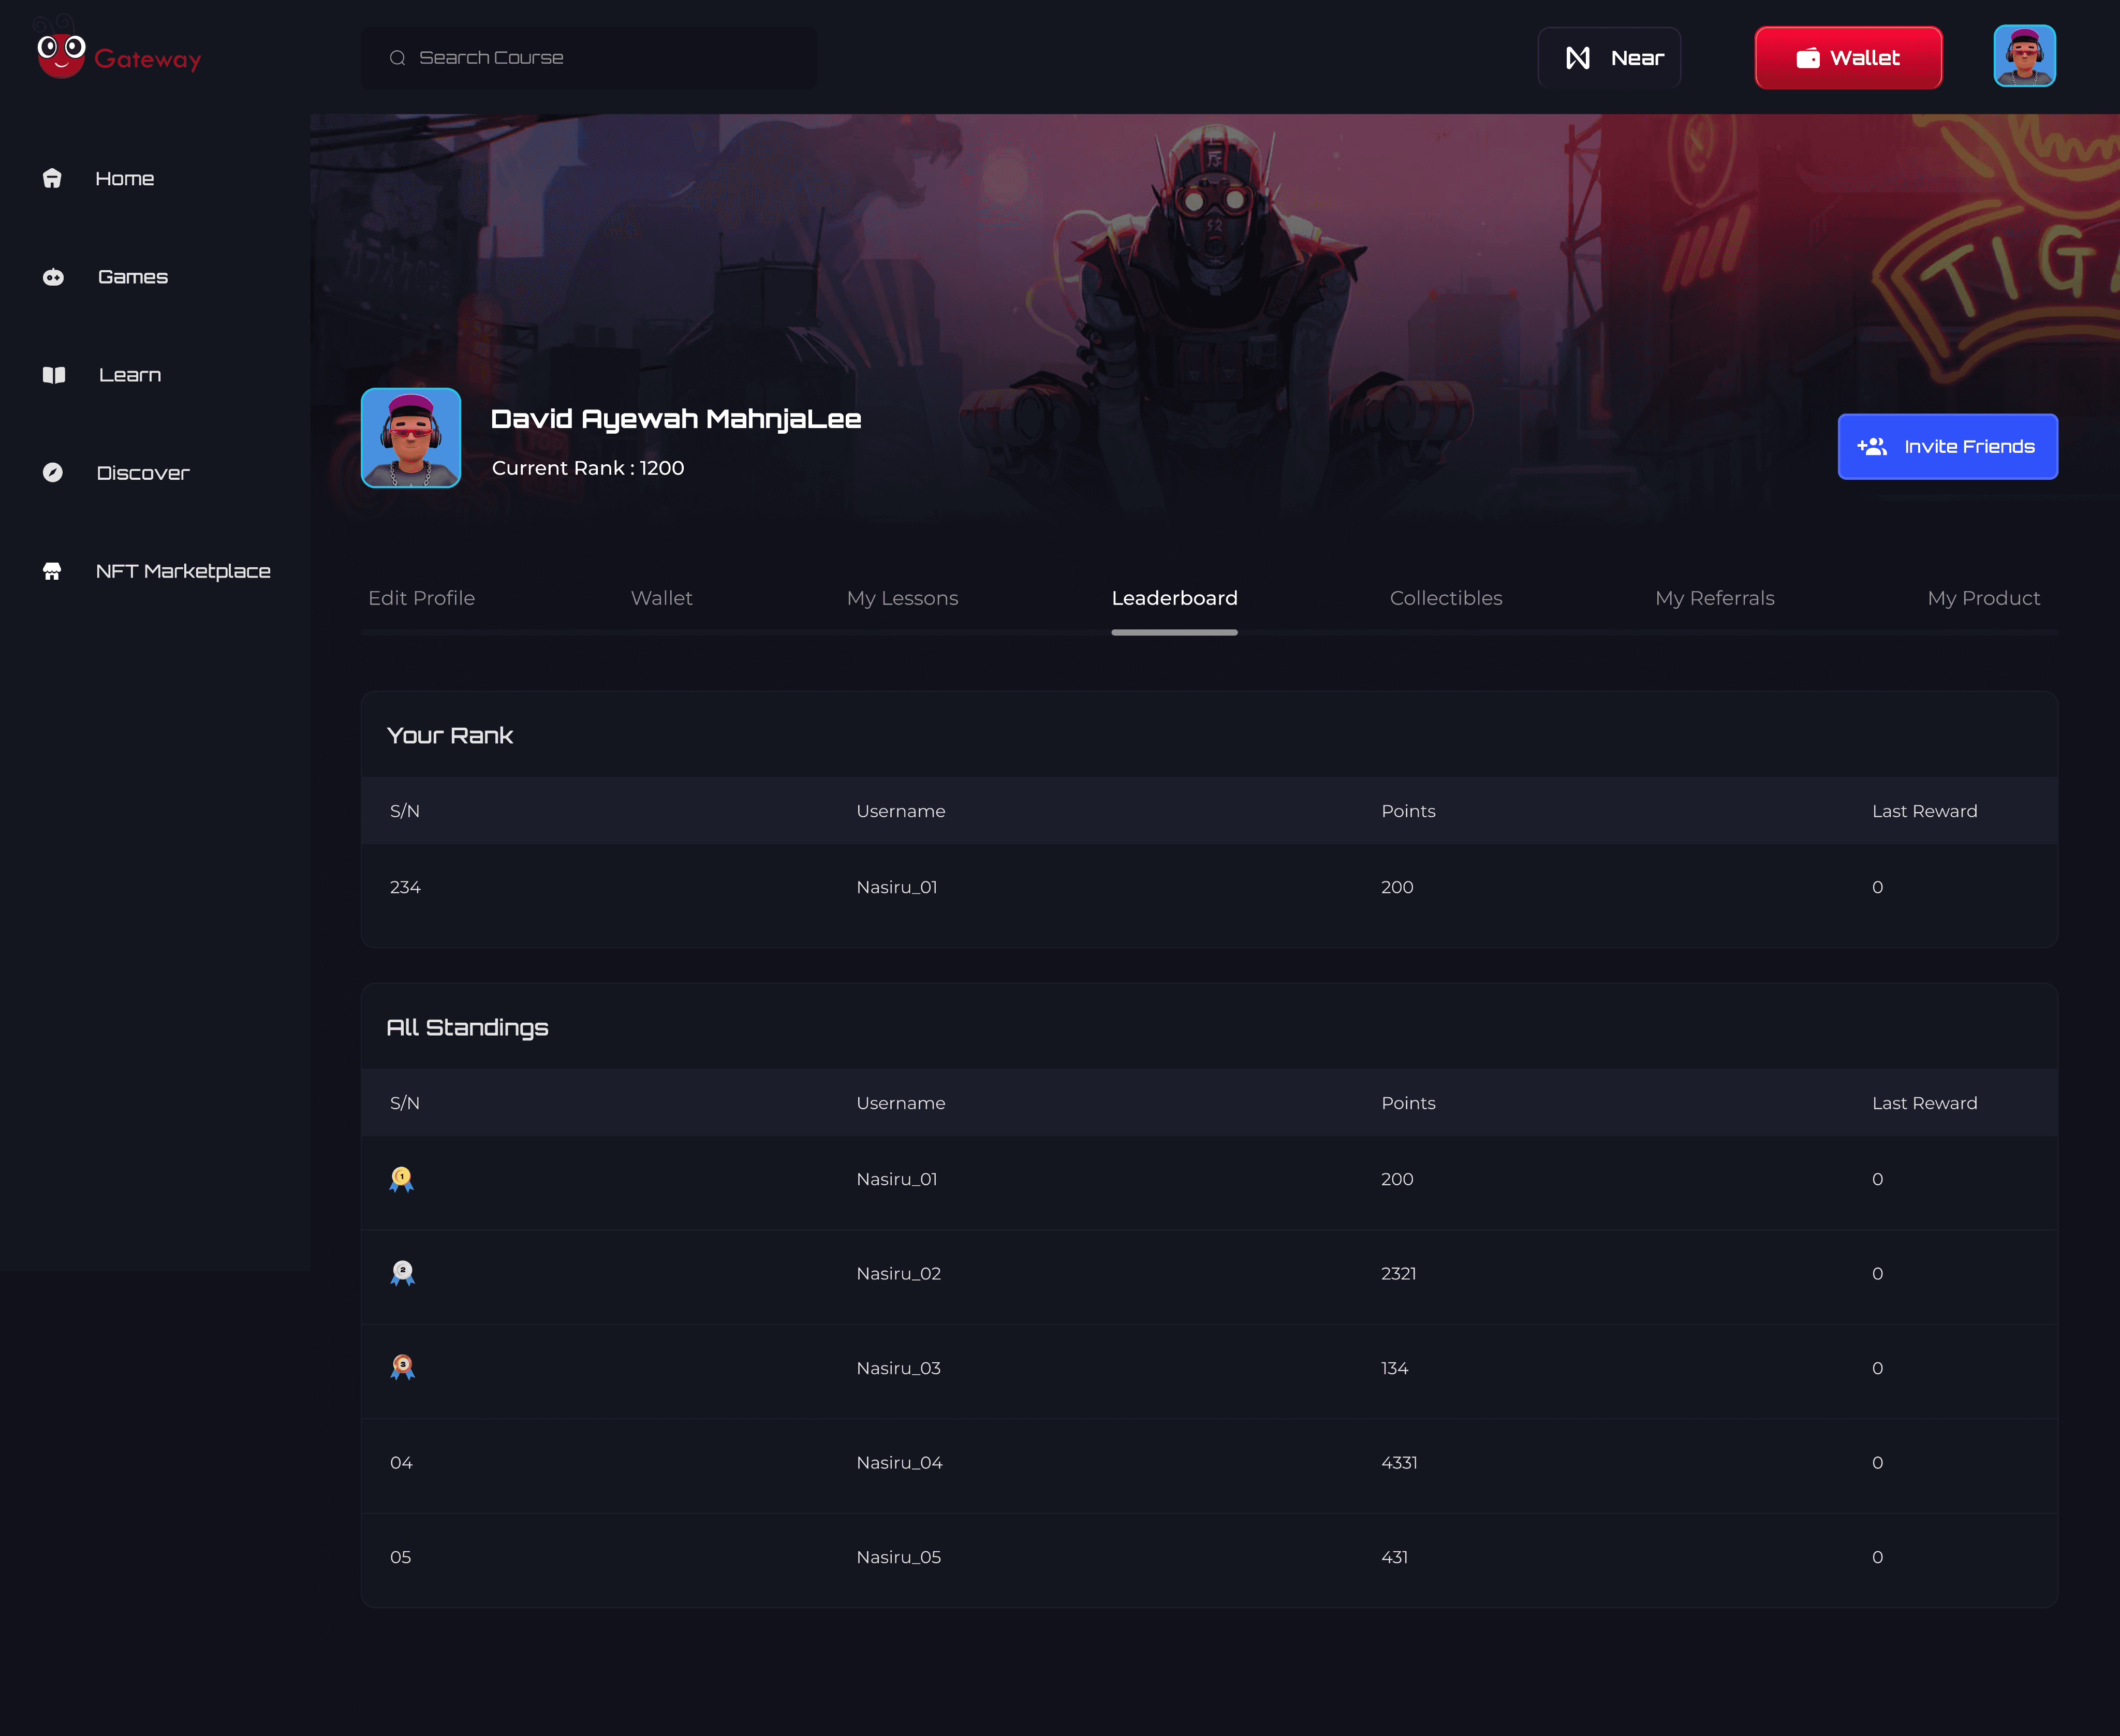Click the Invite Friends button
This screenshot has height=1736, width=2120.
[1947, 447]
